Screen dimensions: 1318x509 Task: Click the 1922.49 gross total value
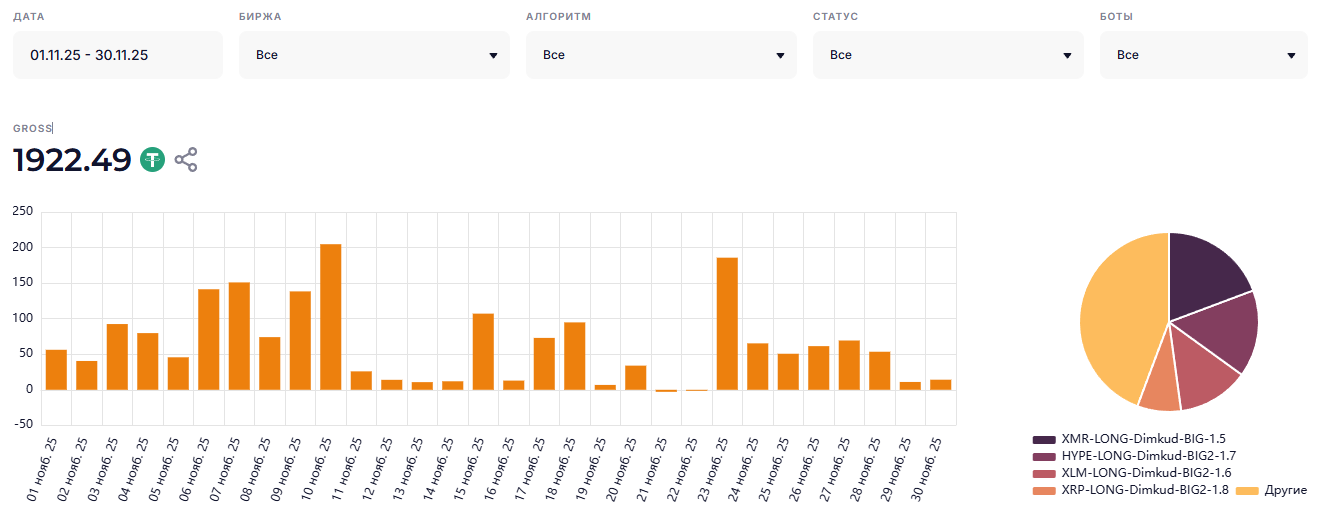click(72, 160)
